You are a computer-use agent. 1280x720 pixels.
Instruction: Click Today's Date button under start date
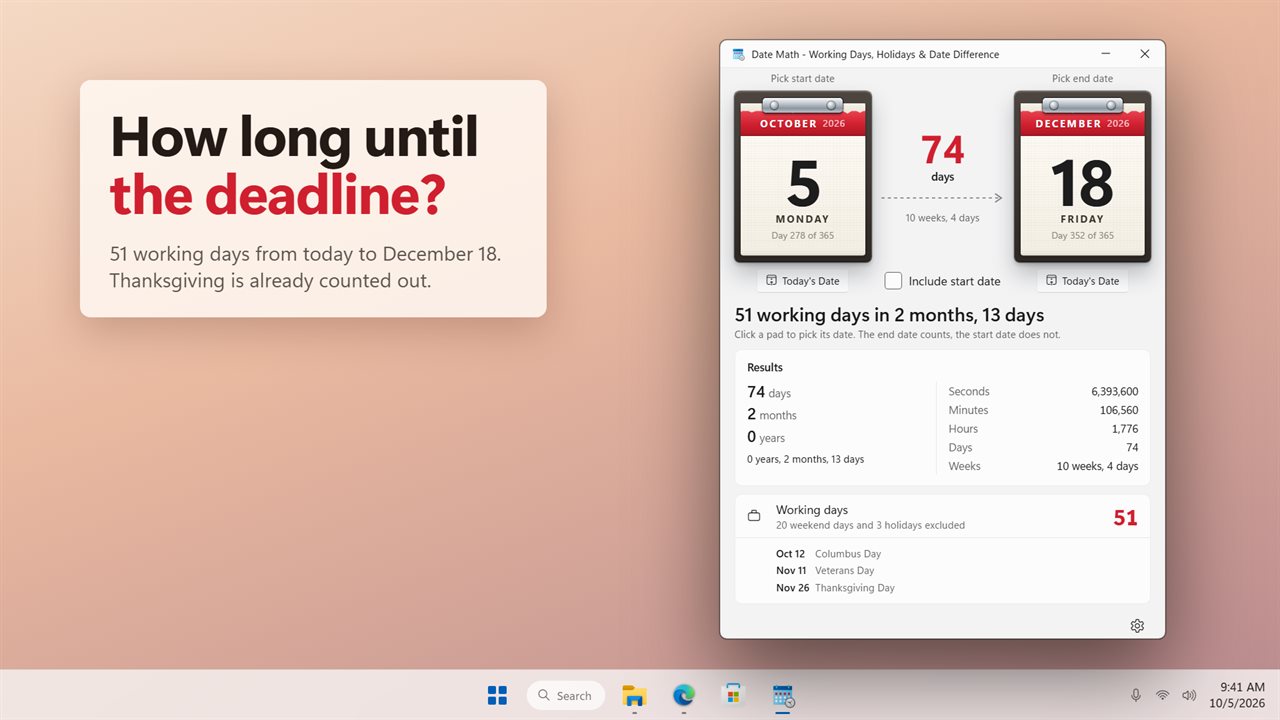pos(803,281)
